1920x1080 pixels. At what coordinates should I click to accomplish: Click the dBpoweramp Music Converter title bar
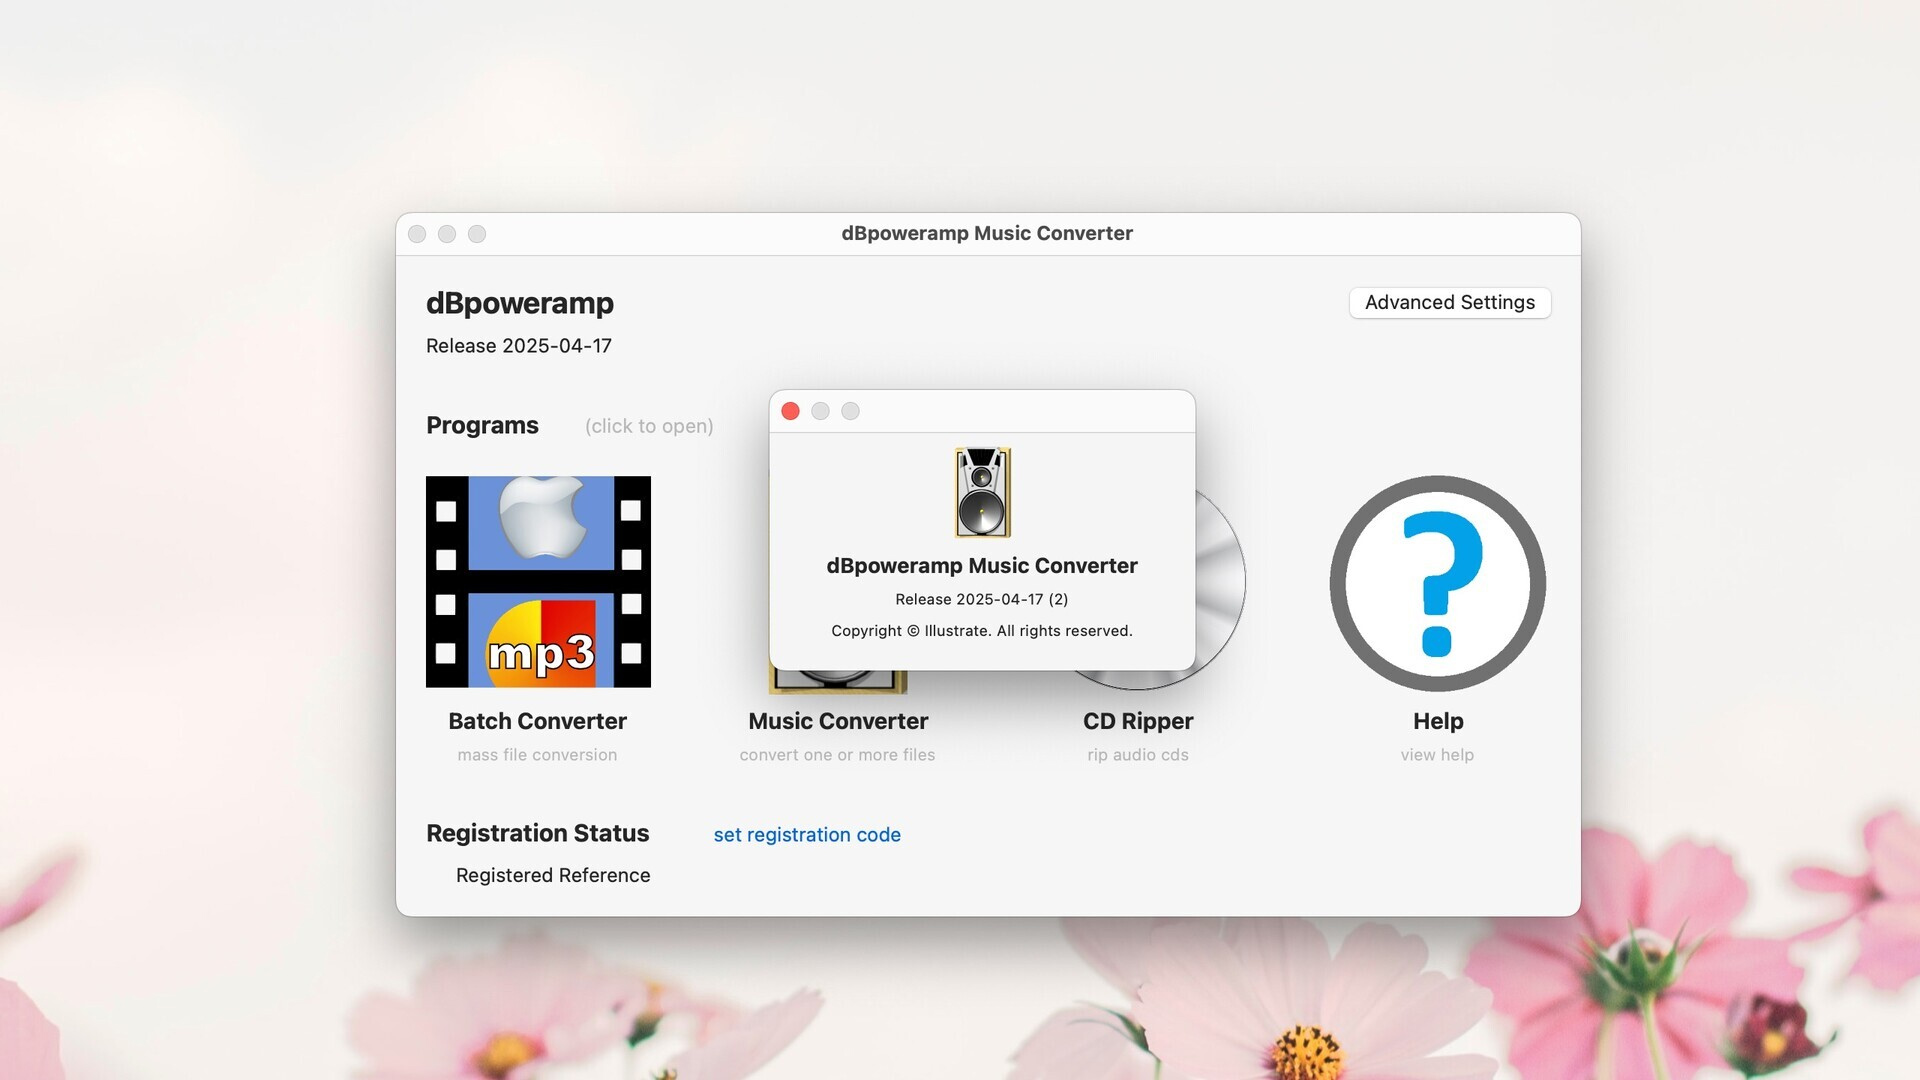pos(985,233)
